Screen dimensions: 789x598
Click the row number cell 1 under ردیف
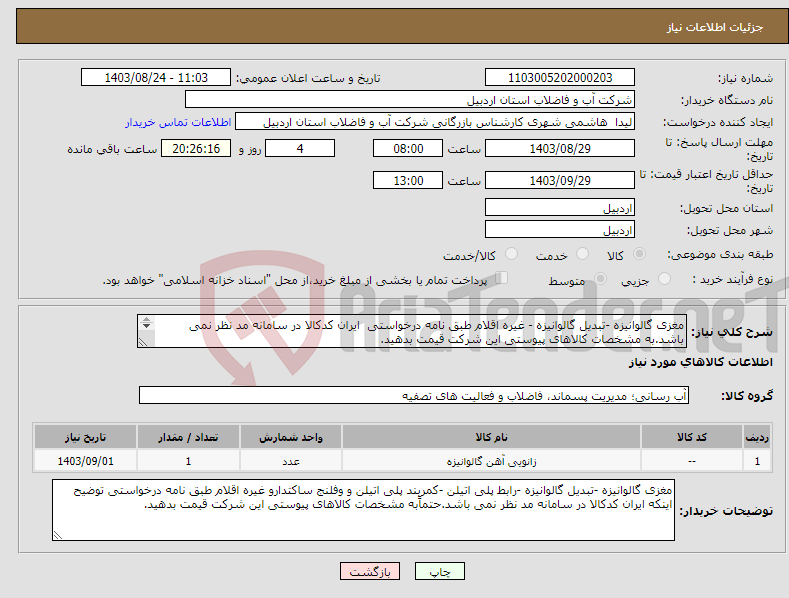[757, 461]
